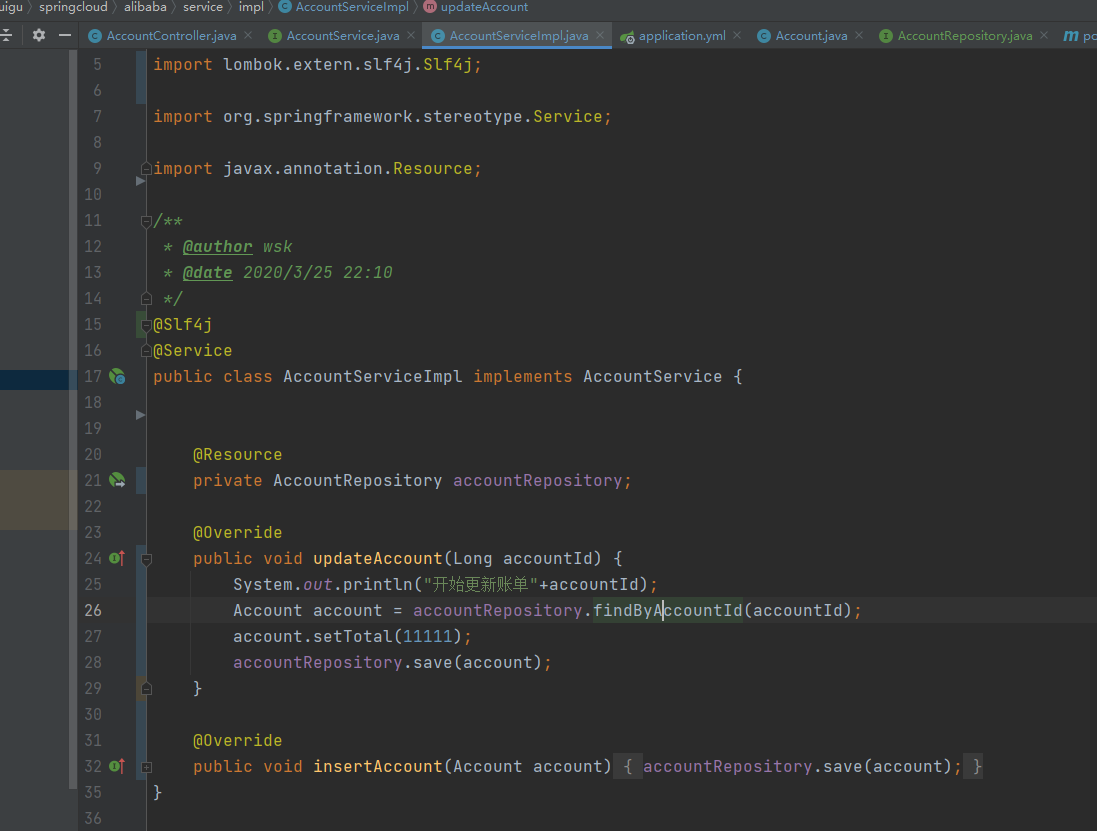Viewport: 1097px width, 831px height.
Task: Click class icon on Account.java tab
Action: pos(764,36)
